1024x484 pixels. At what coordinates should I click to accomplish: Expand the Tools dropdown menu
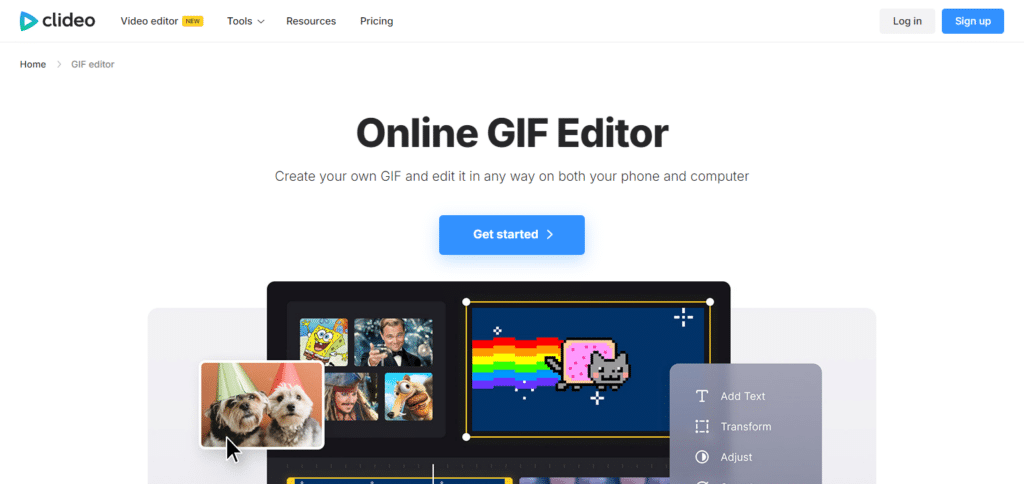(x=246, y=21)
